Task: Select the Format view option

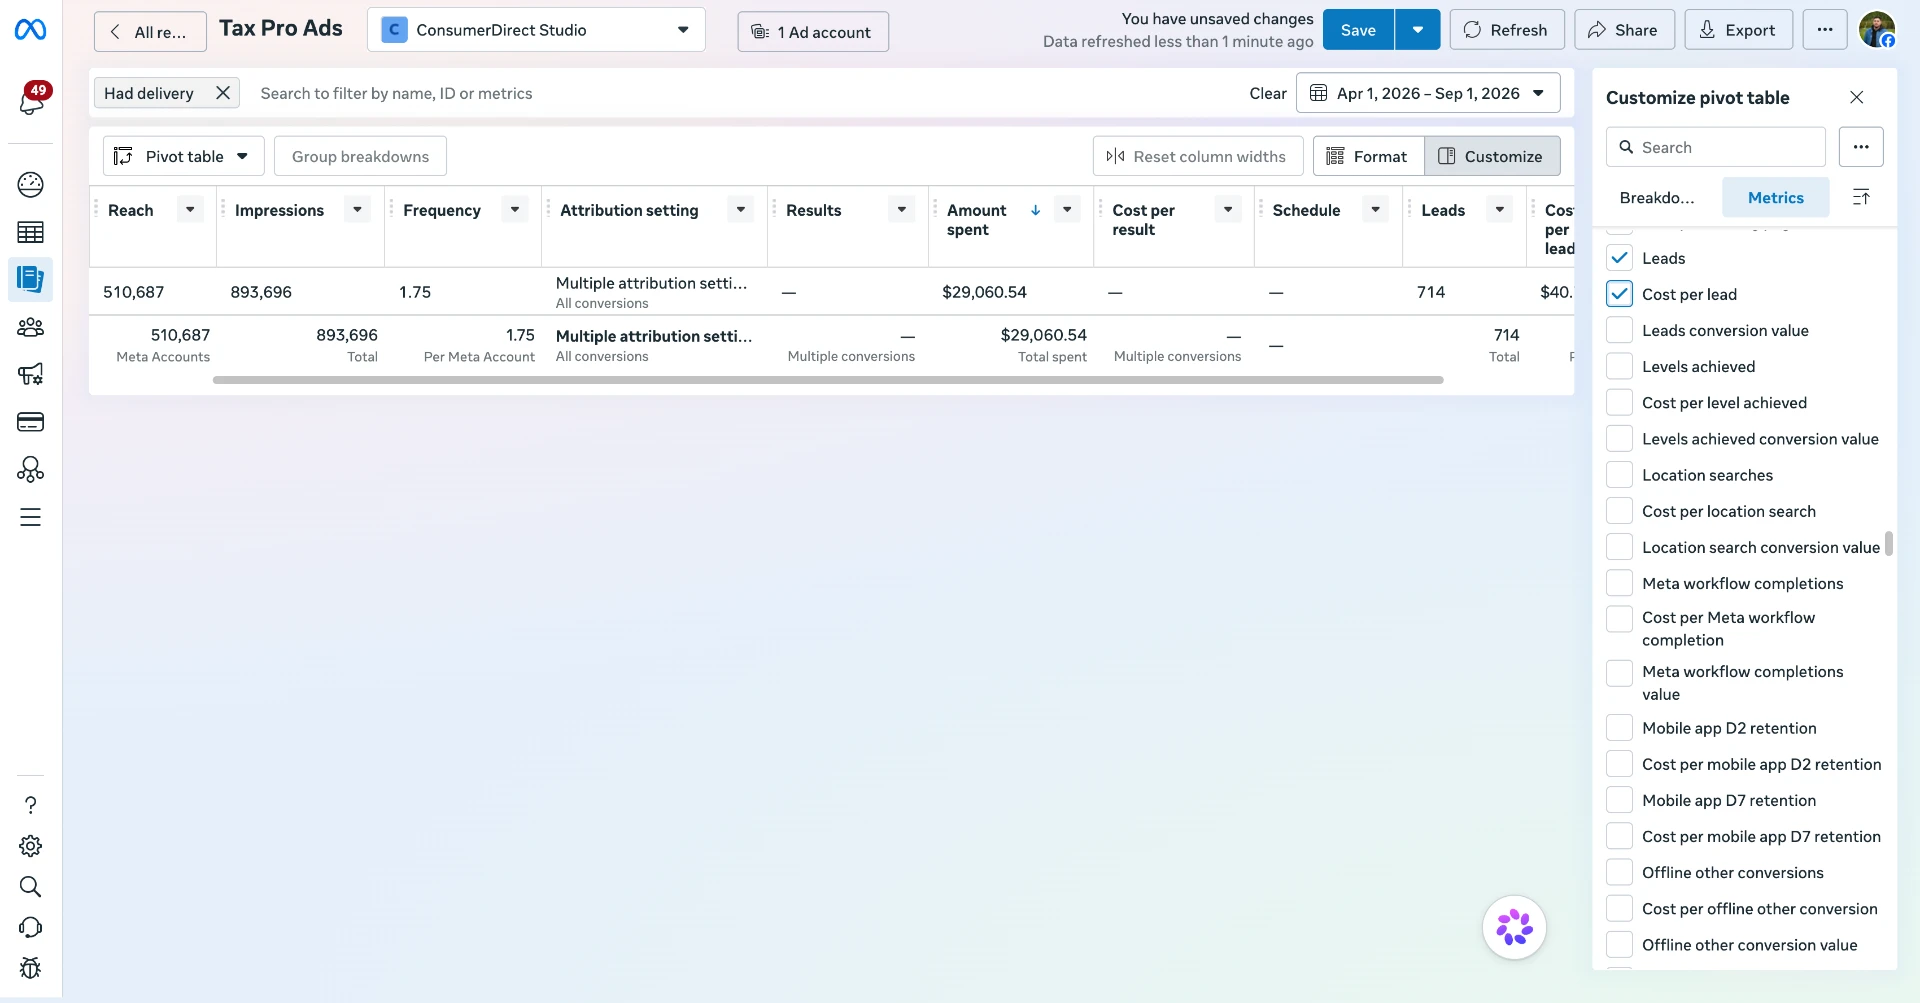Action: coord(1368,156)
